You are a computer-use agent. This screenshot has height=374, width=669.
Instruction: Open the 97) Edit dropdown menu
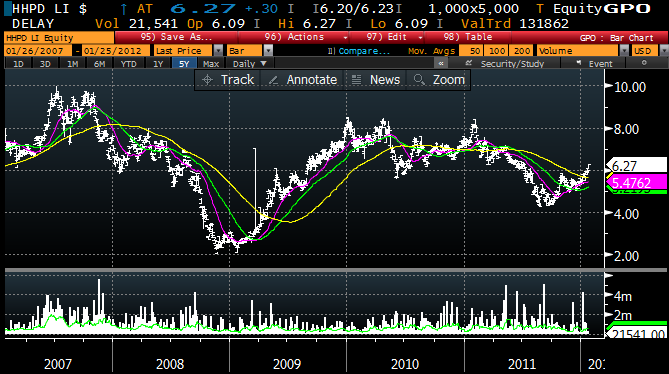coord(387,37)
